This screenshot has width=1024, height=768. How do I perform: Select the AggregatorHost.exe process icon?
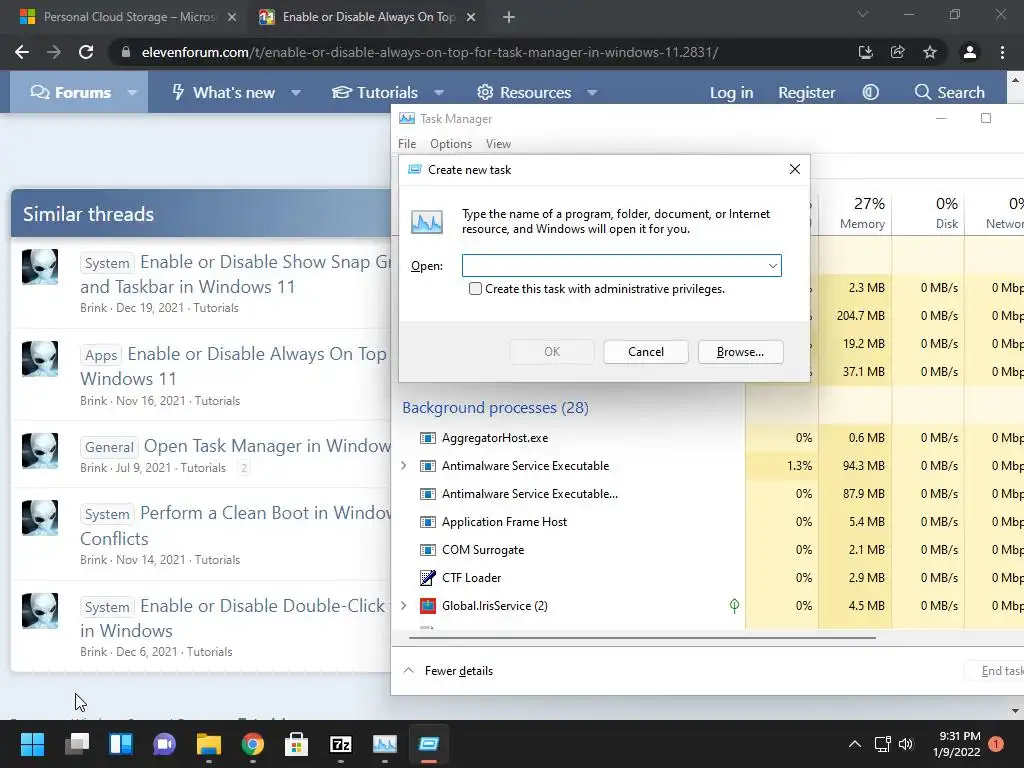click(x=428, y=438)
